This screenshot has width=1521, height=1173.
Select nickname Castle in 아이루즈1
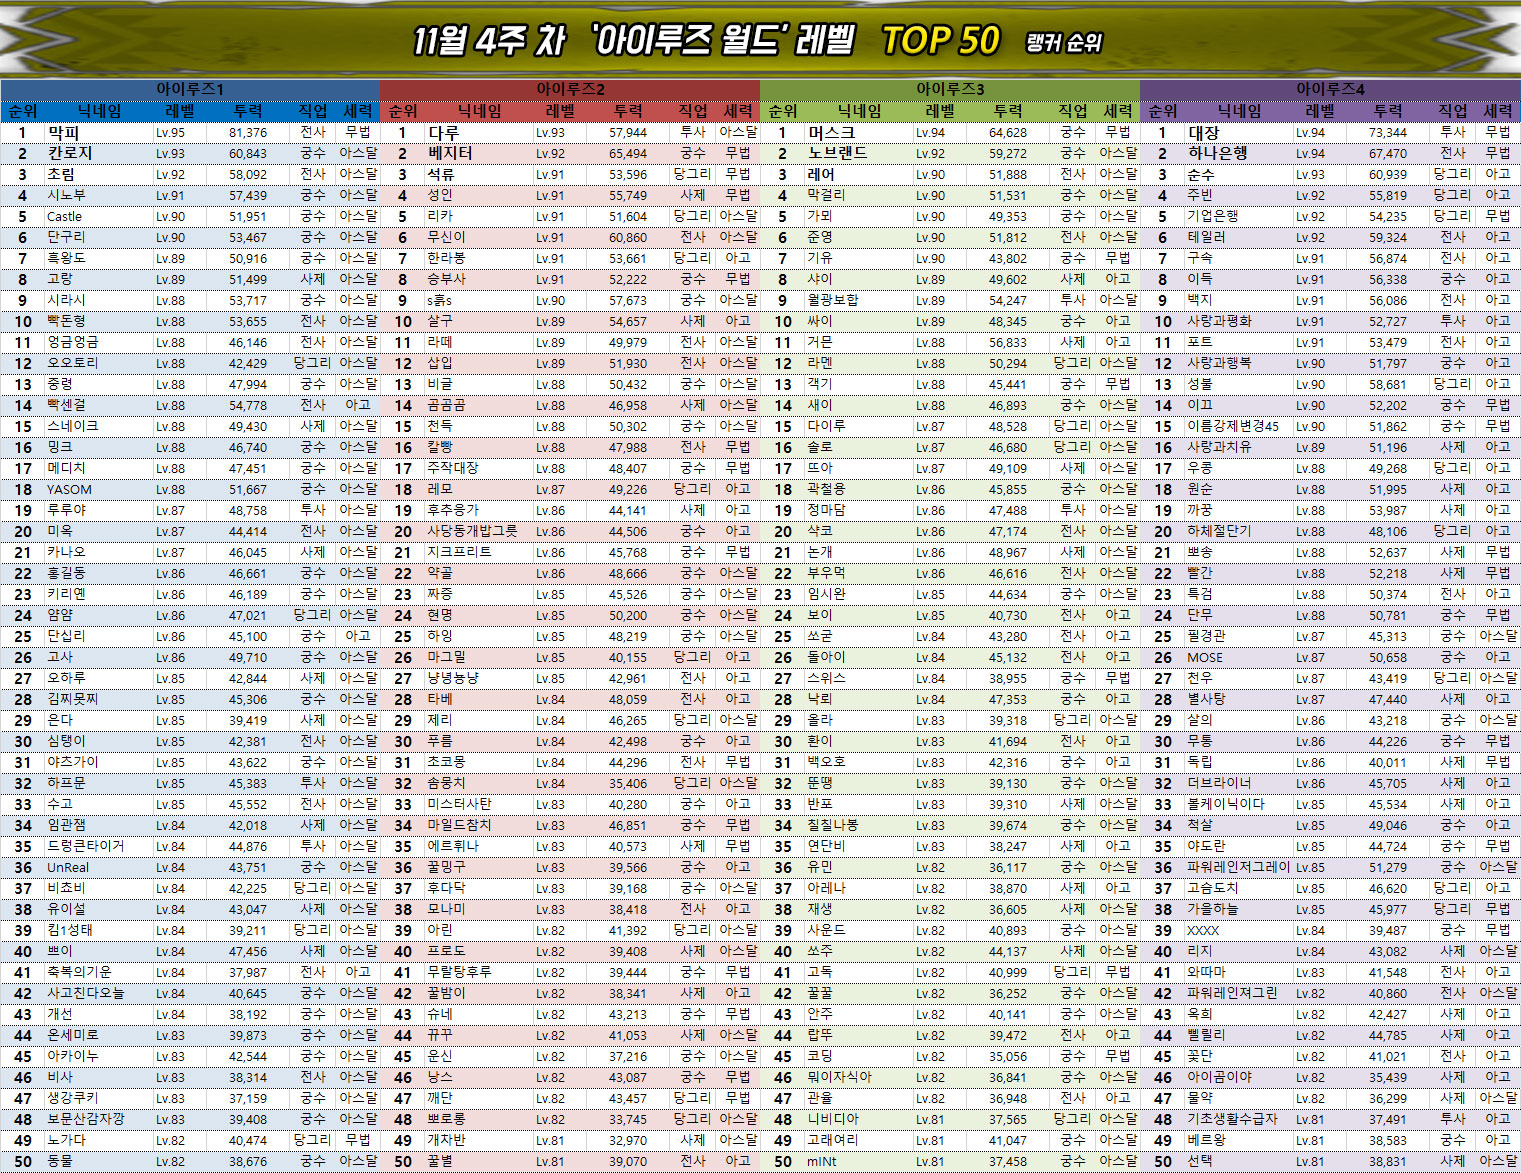pyautogui.click(x=65, y=217)
